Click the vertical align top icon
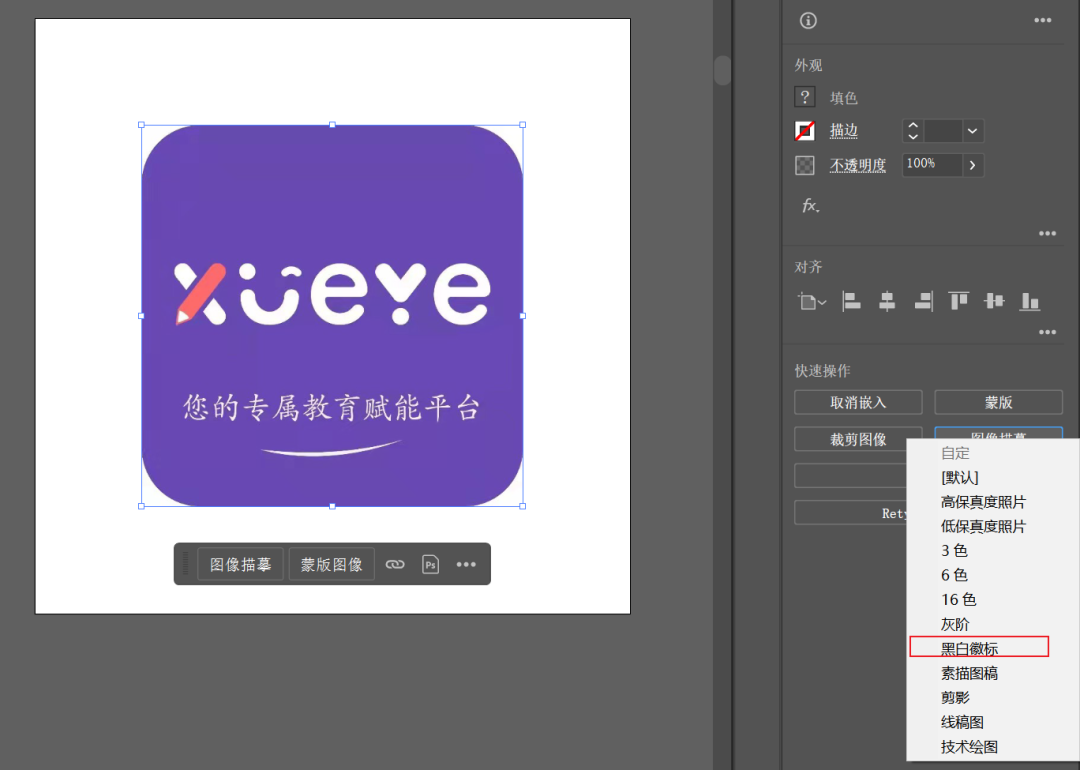The image size is (1080, 770). tap(959, 301)
